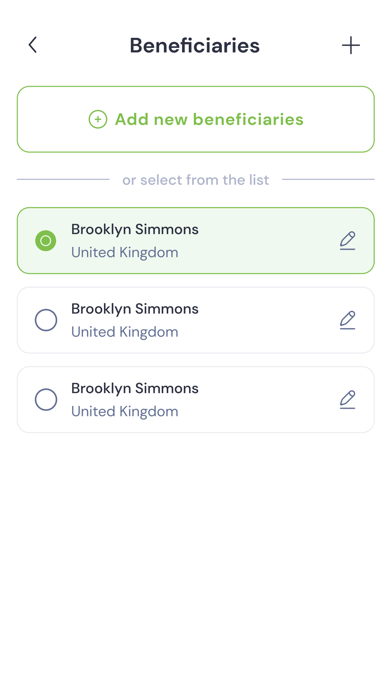
Task: Tap the plus icon in the header
Action: 351,45
